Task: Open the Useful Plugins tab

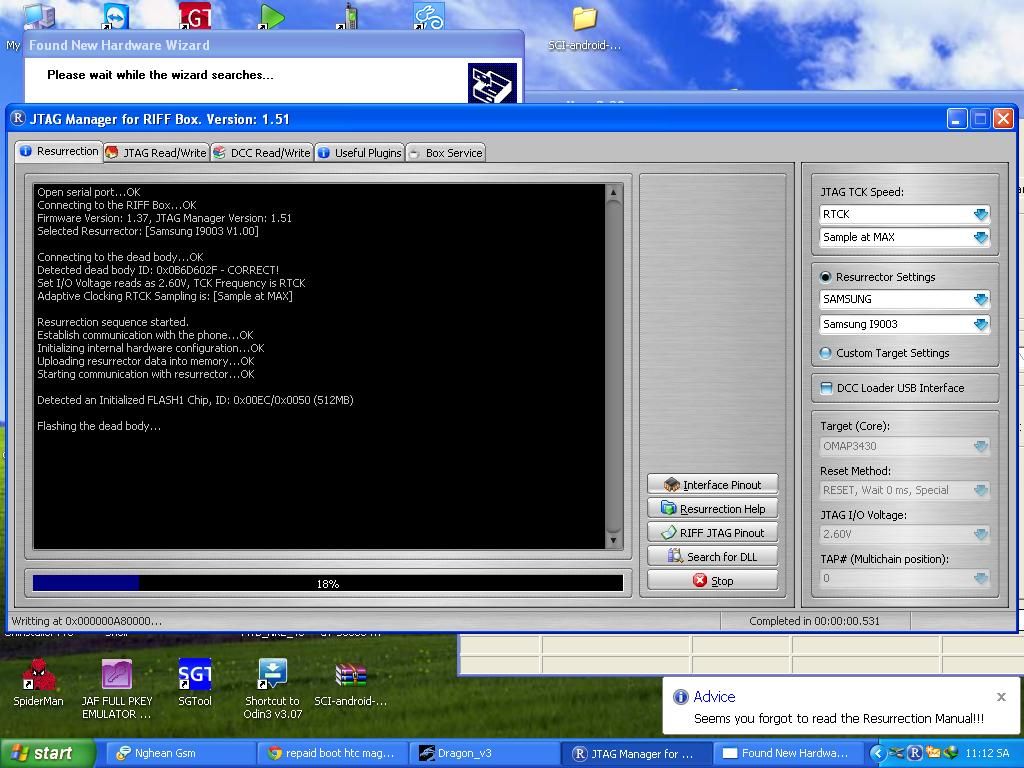Action: click(x=360, y=153)
